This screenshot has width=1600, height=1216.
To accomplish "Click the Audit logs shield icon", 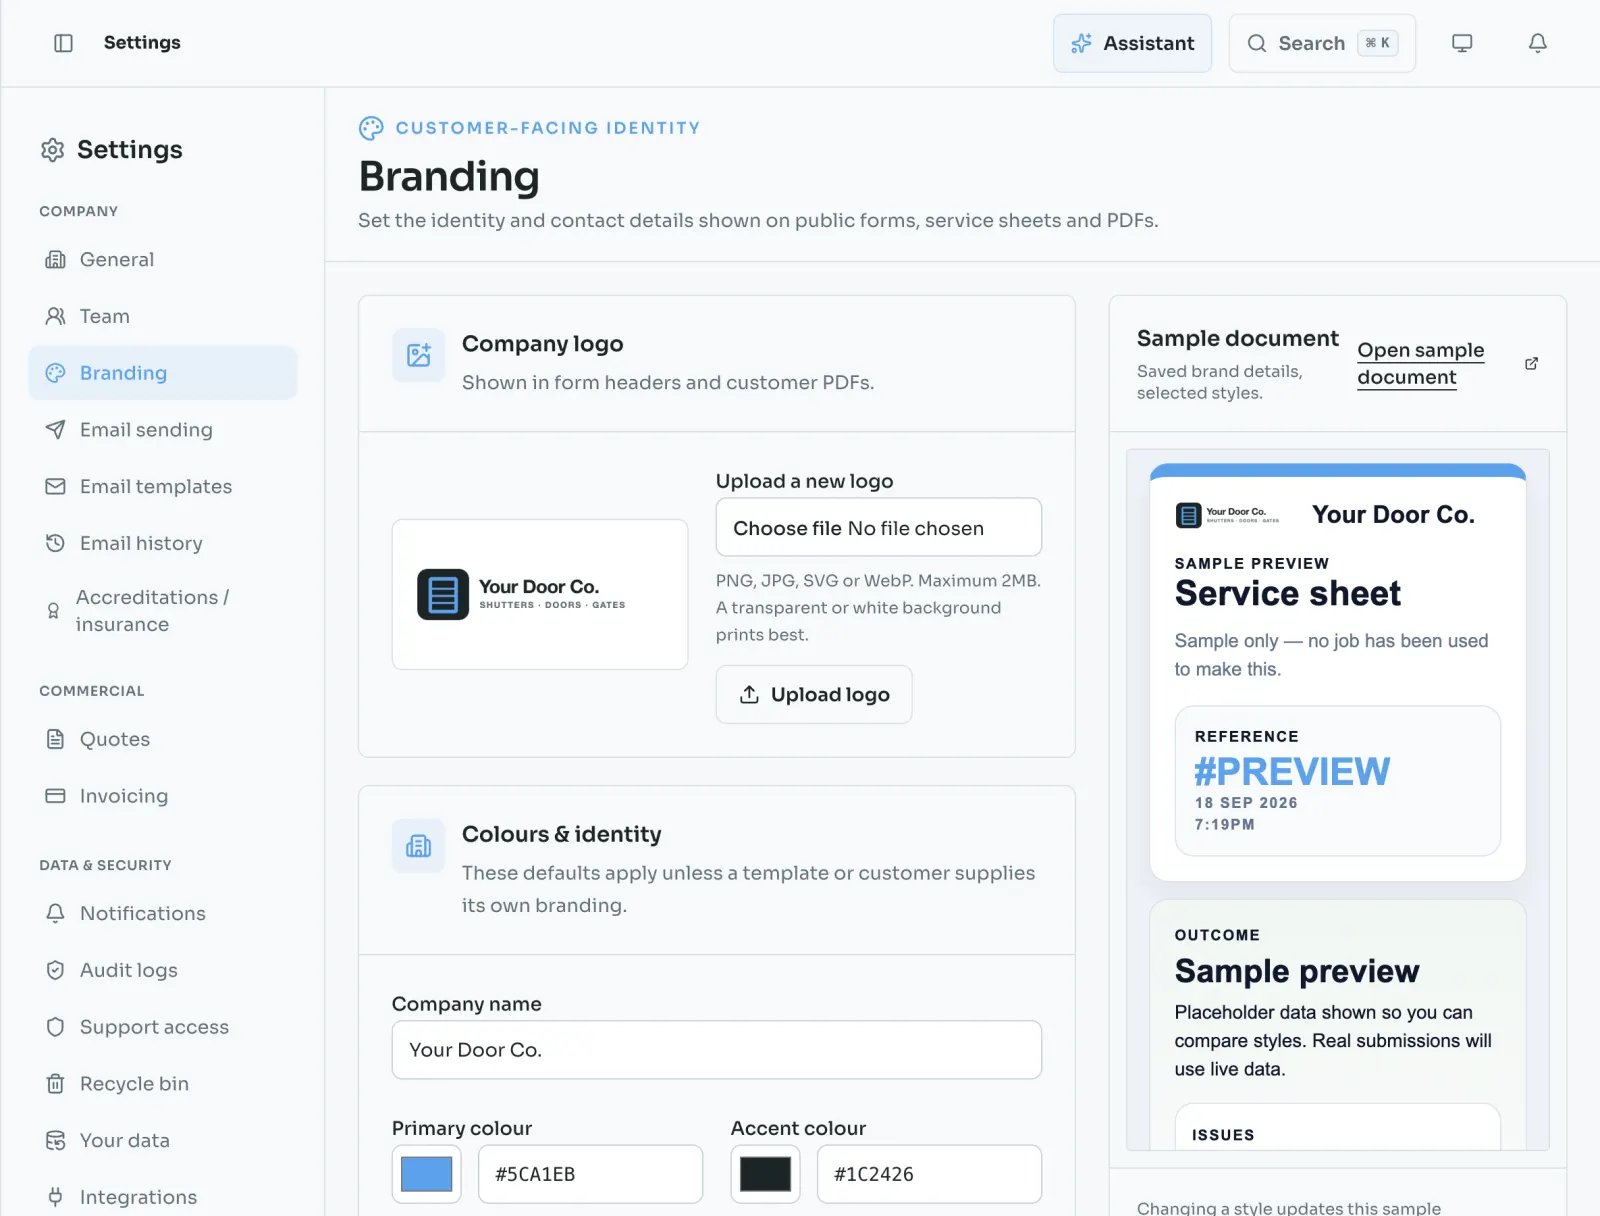I will pos(55,971).
